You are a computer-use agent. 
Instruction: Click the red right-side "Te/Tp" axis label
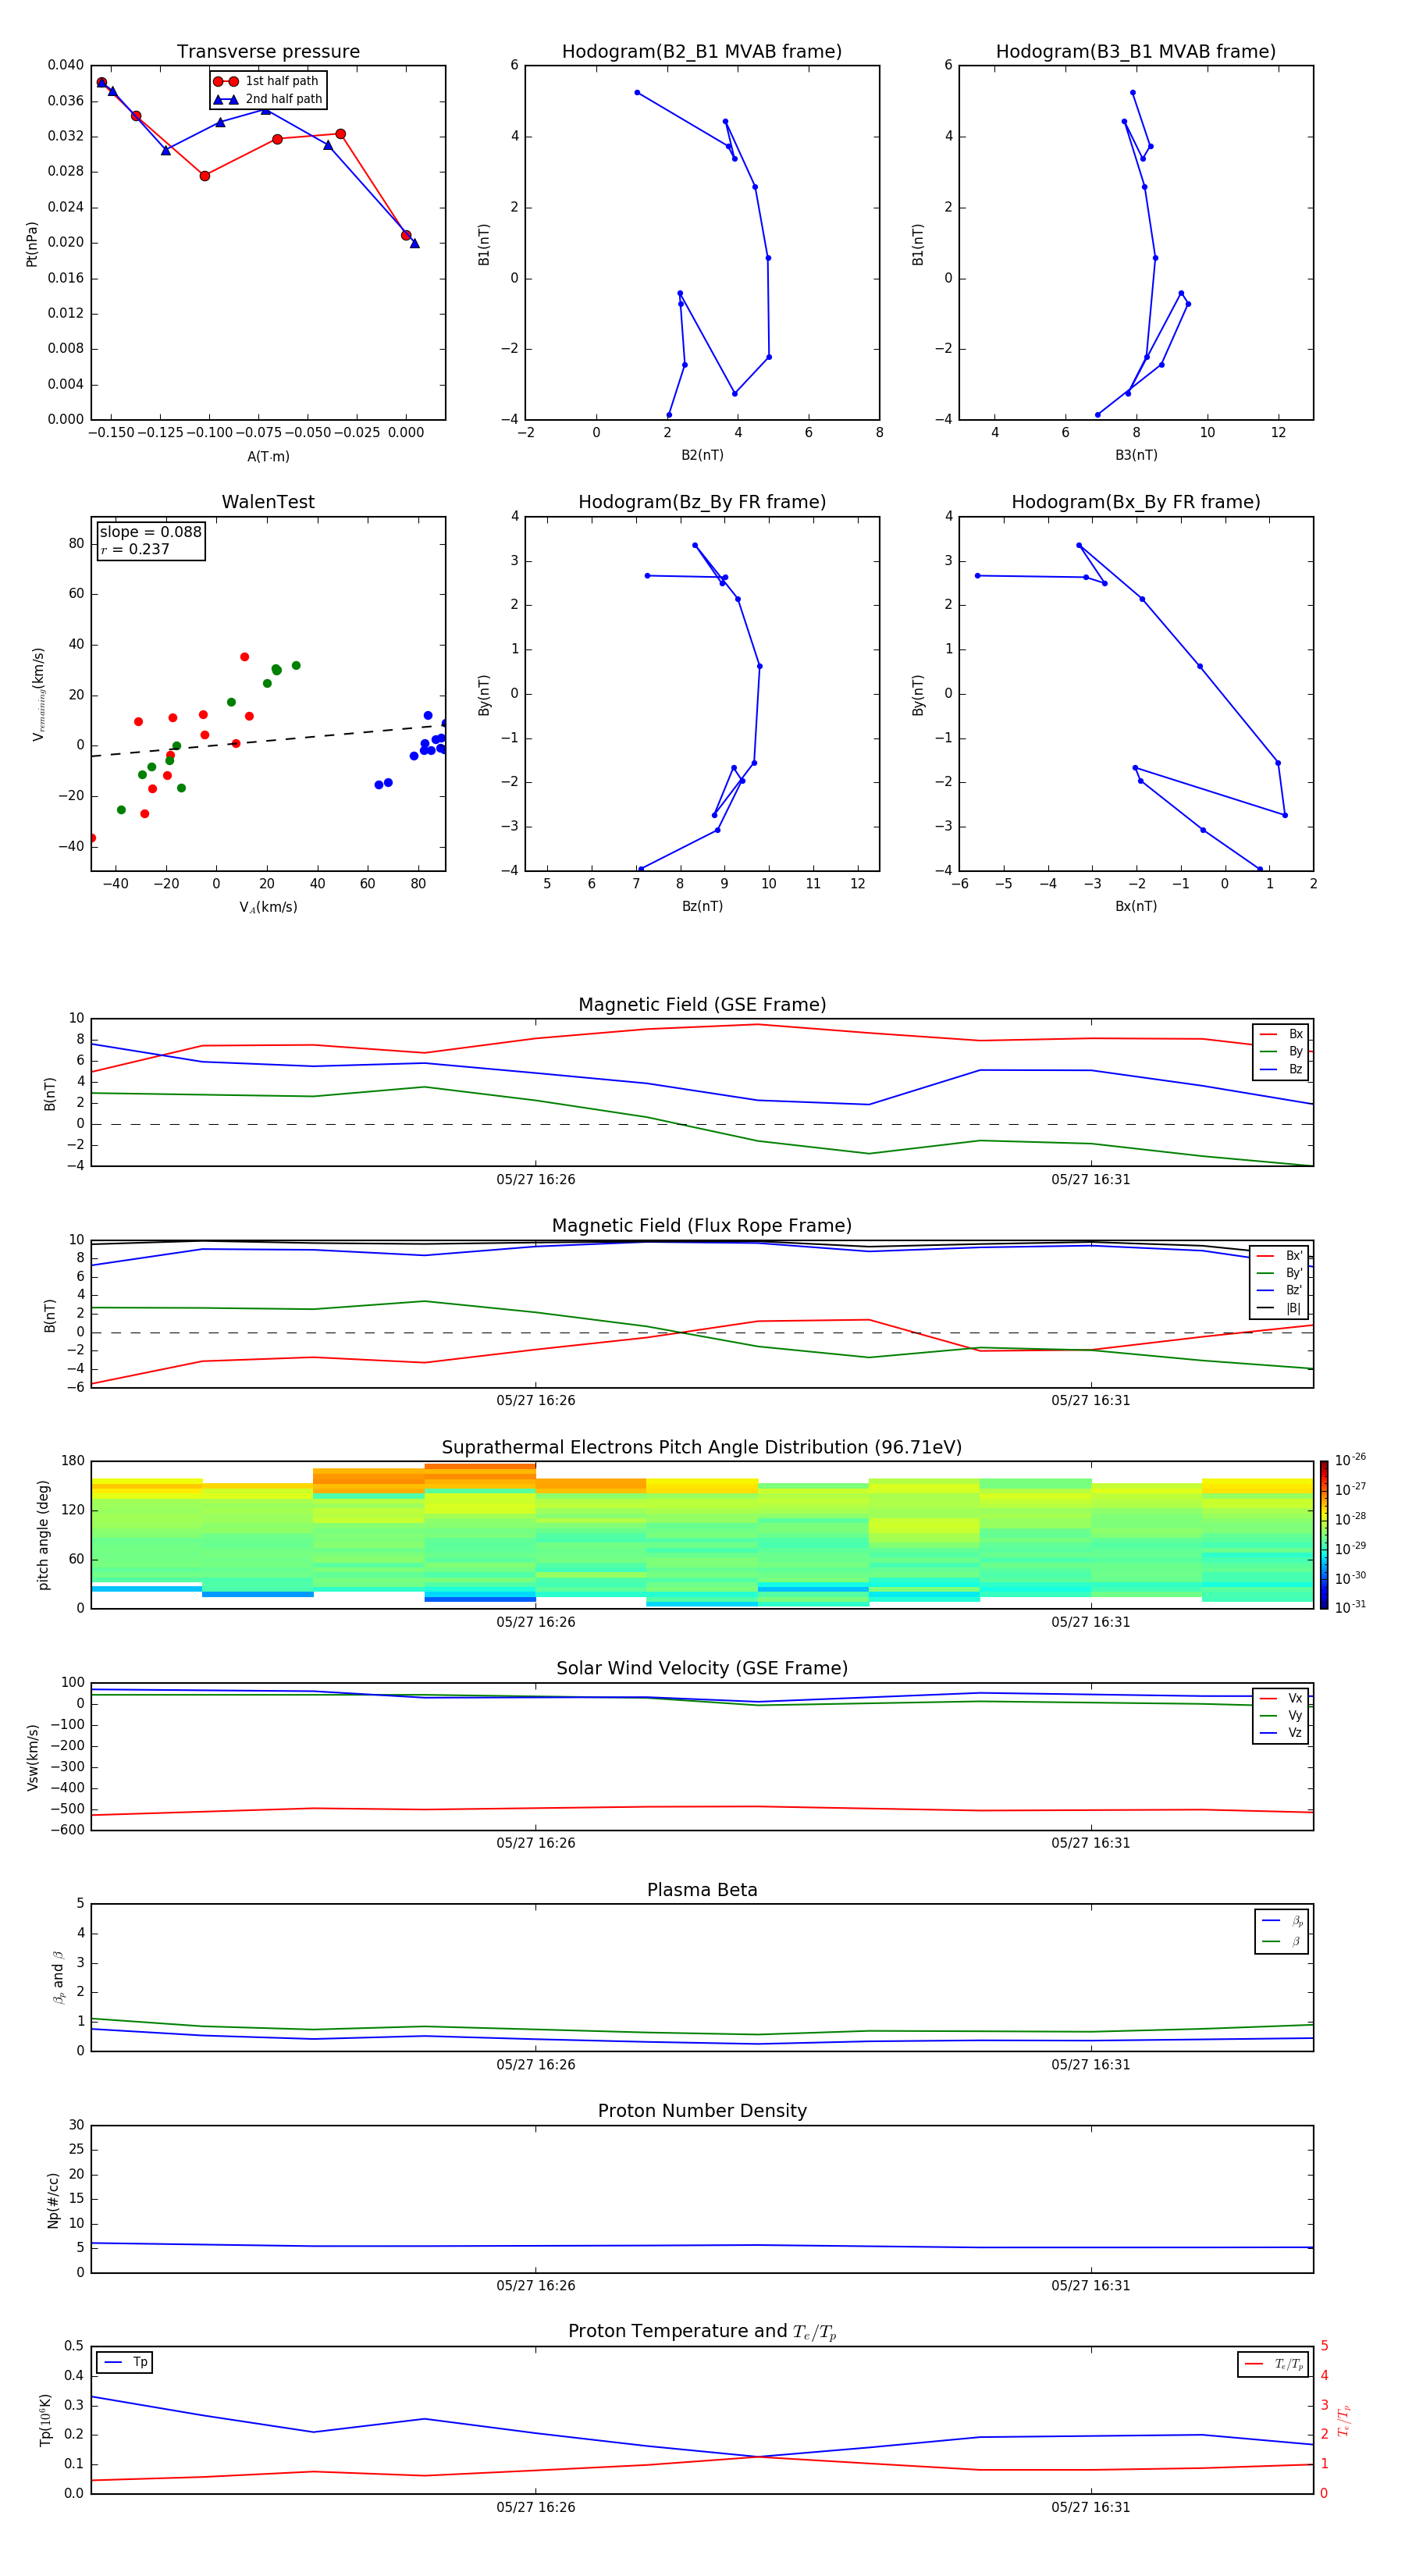click(x=1344, y=2420)
